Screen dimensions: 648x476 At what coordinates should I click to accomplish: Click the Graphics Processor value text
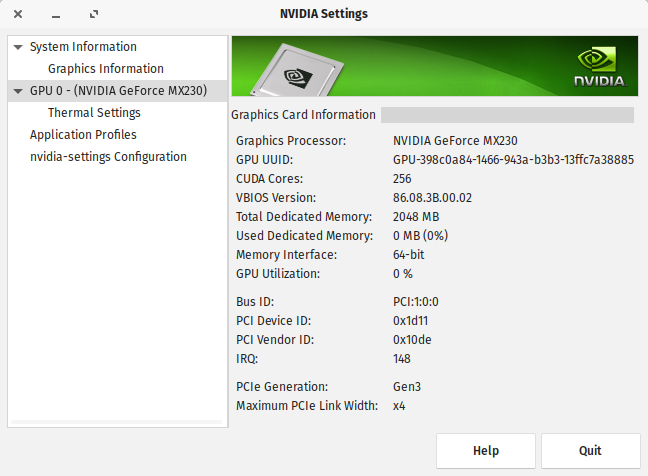454,141
